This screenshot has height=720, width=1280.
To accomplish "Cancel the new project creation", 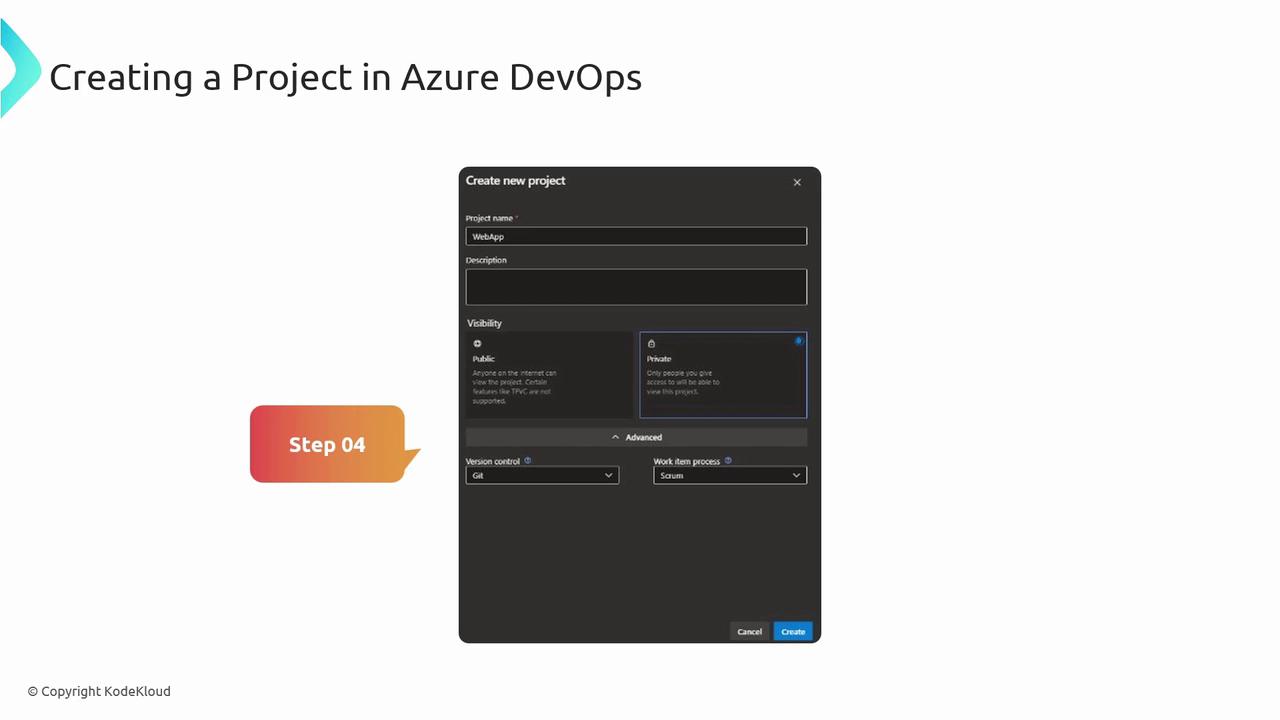I will (x=750, y=631).
